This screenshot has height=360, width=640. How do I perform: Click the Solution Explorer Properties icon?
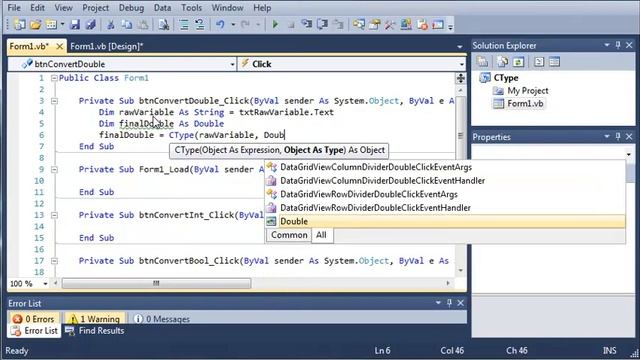pyautogui.click(x=482, y=62)
